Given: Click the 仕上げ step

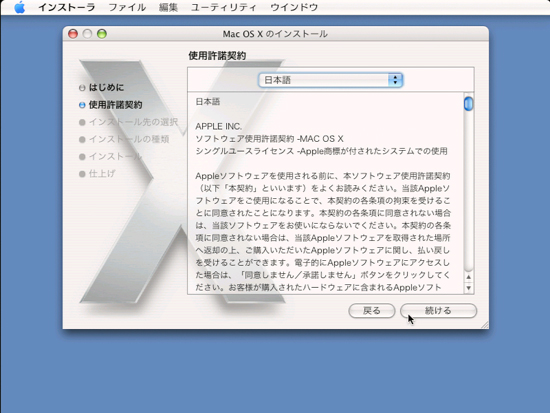Looking at the screenshot, I should pyautogui.click(x=102, y=173).
